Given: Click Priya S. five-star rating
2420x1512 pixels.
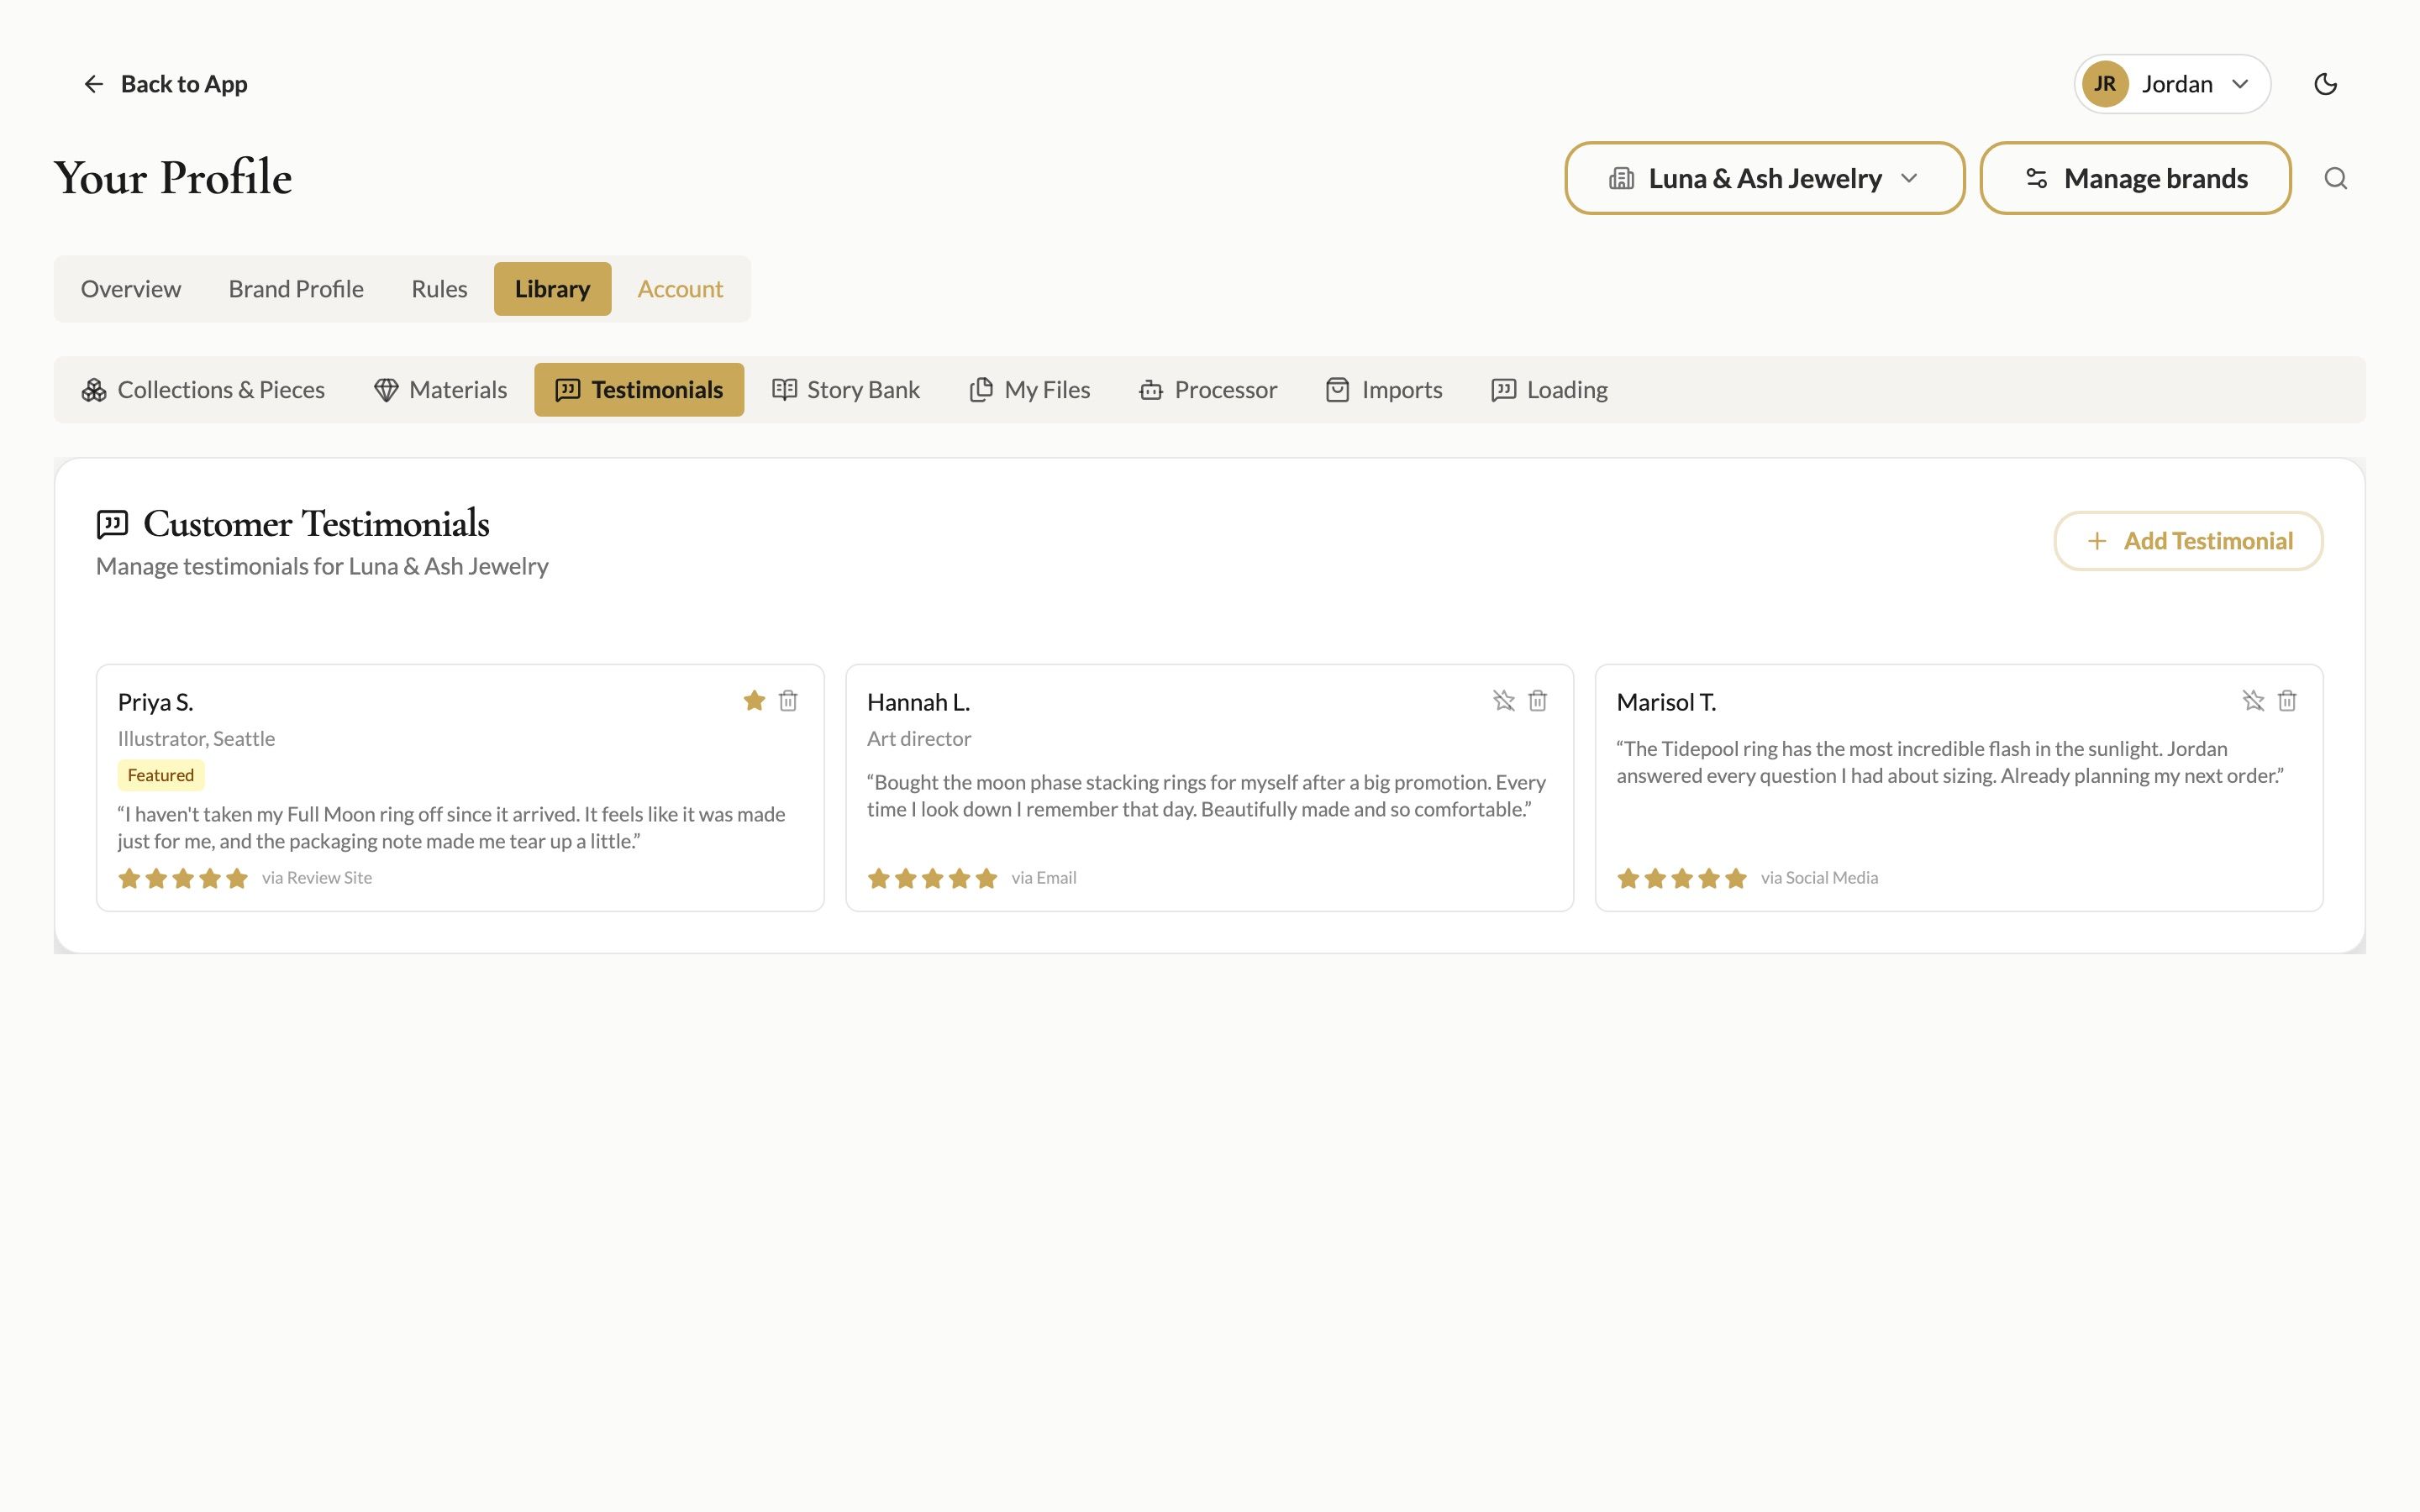Looking at the screenshot, I should tap(183, 879).
